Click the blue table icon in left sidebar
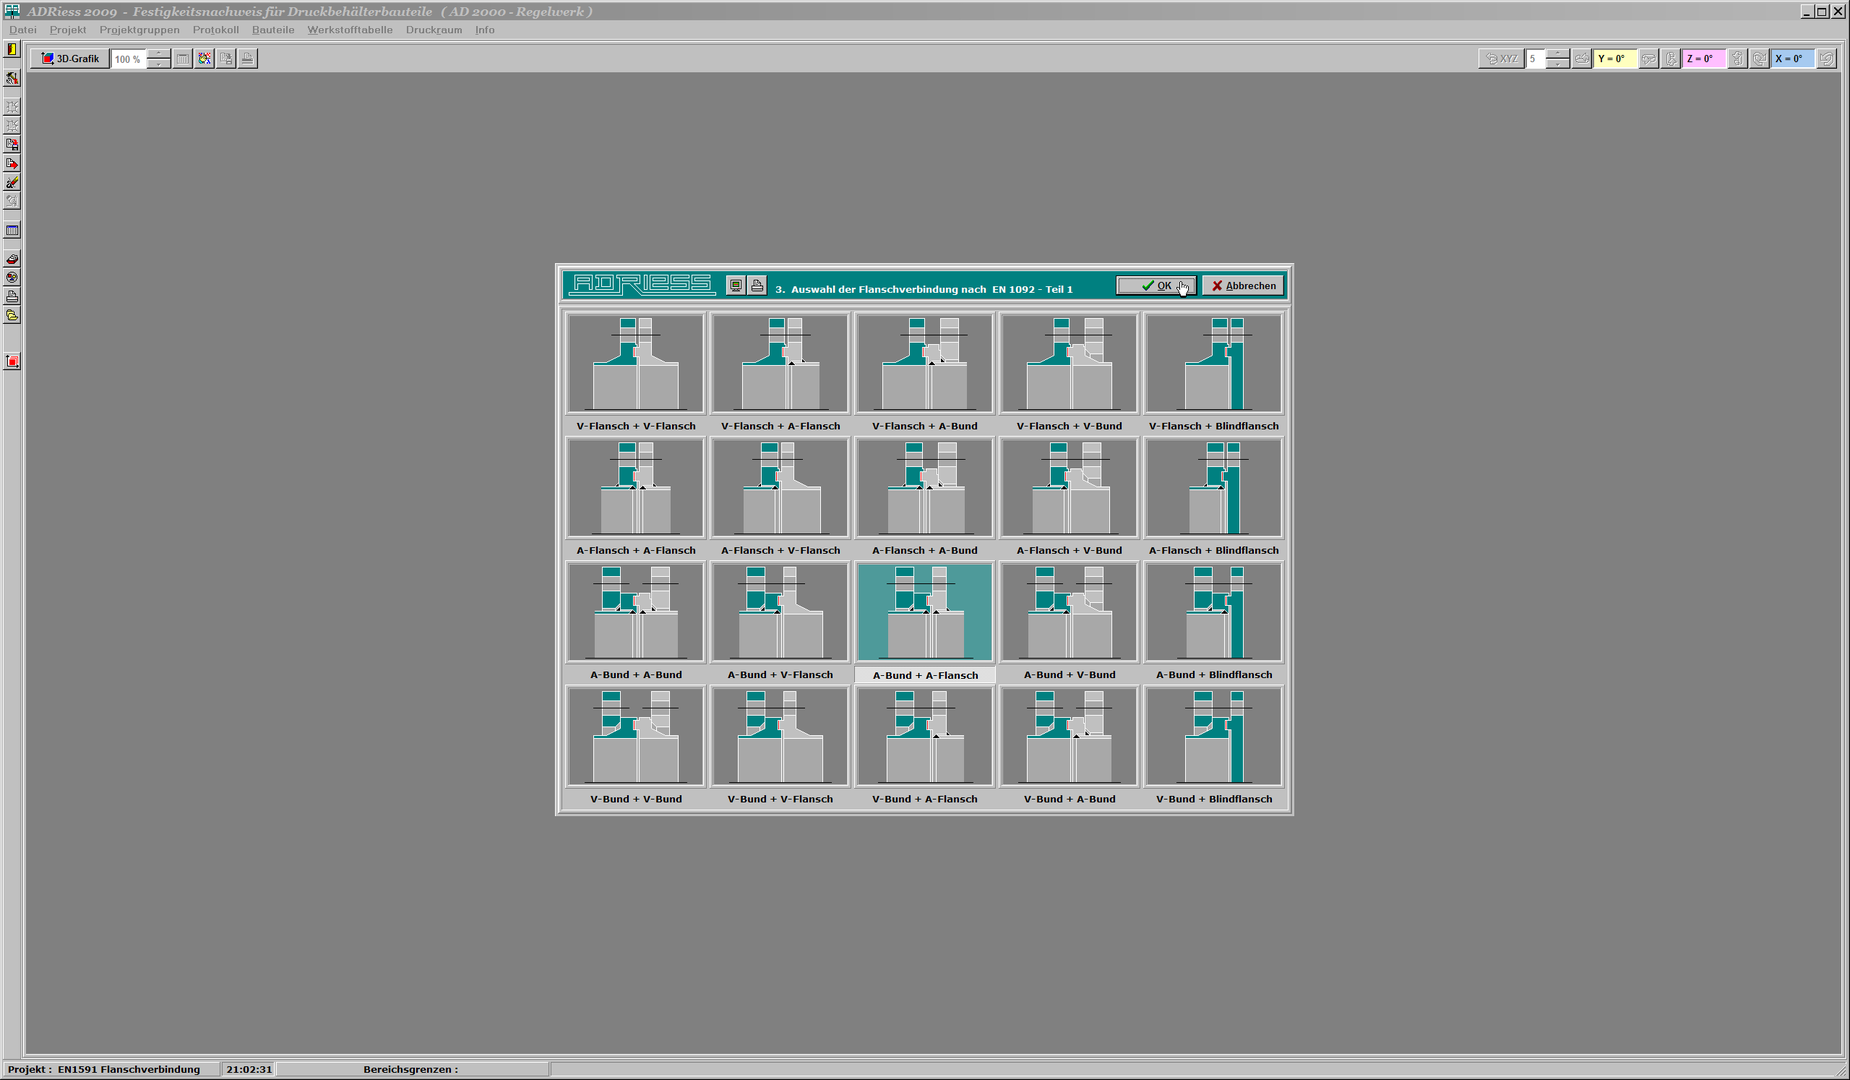Screen dimensions: 1850x1080 click(x=12, y=231)
